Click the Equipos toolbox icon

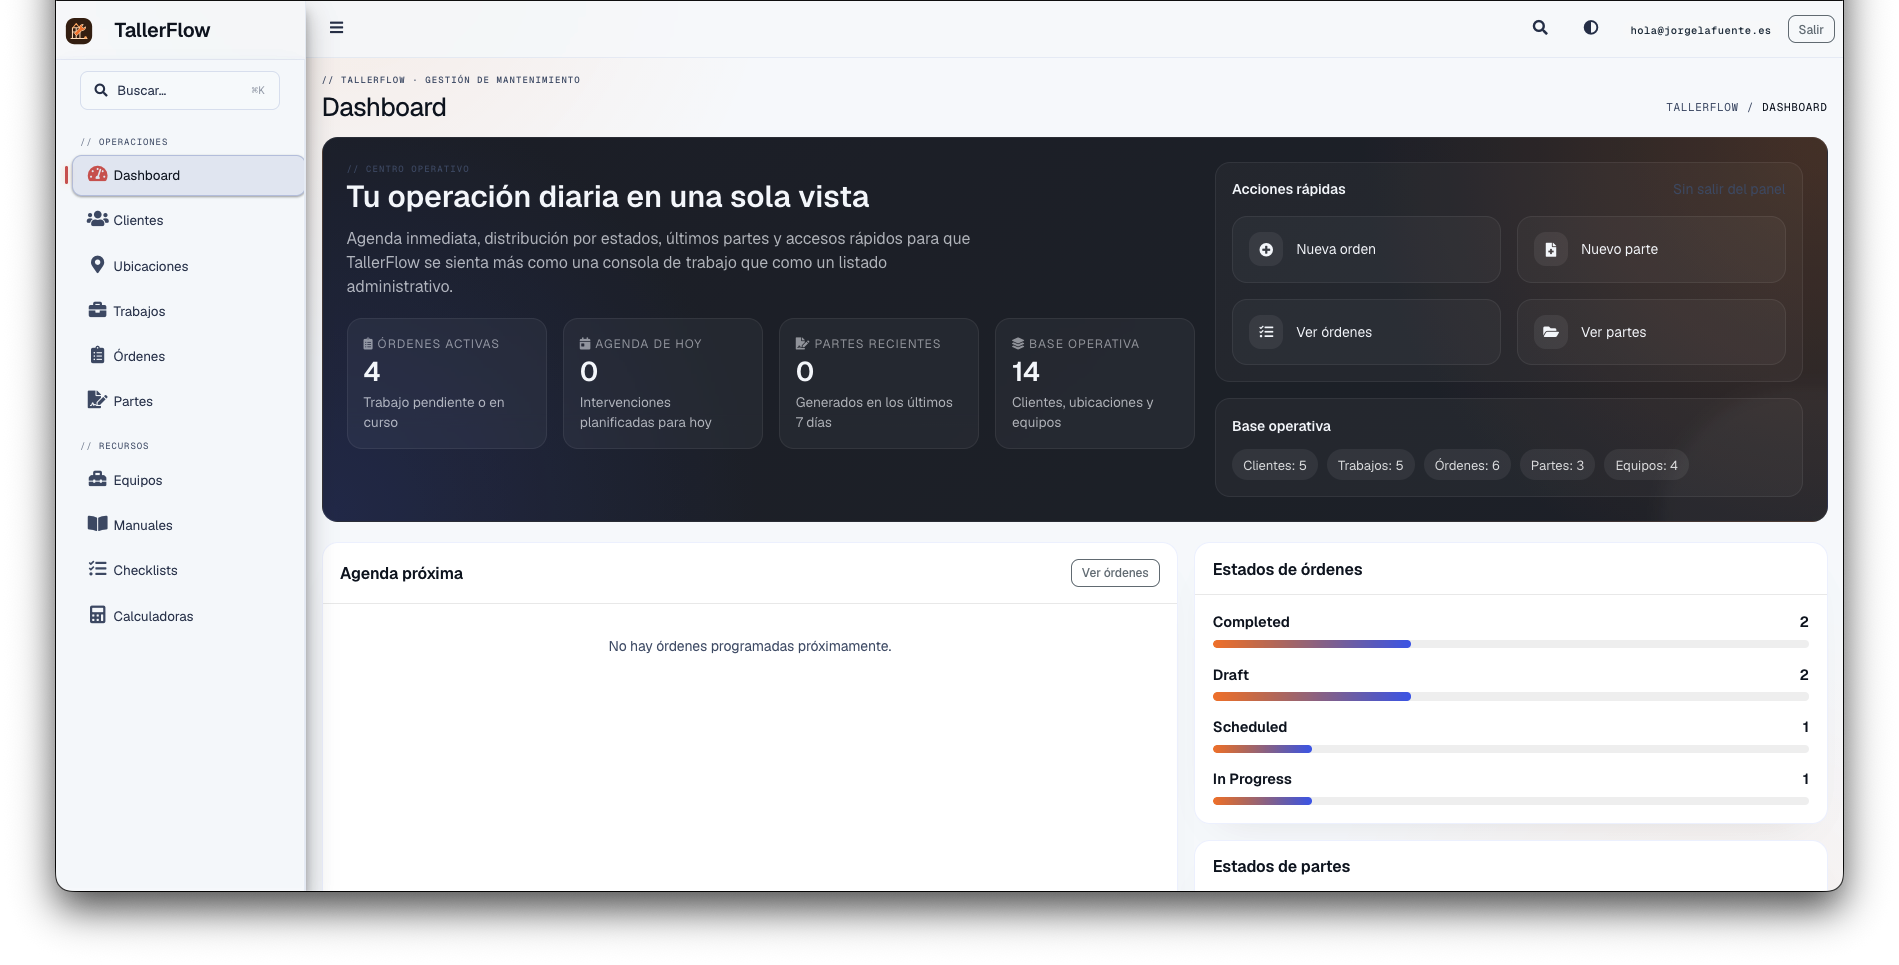point(97,479)
